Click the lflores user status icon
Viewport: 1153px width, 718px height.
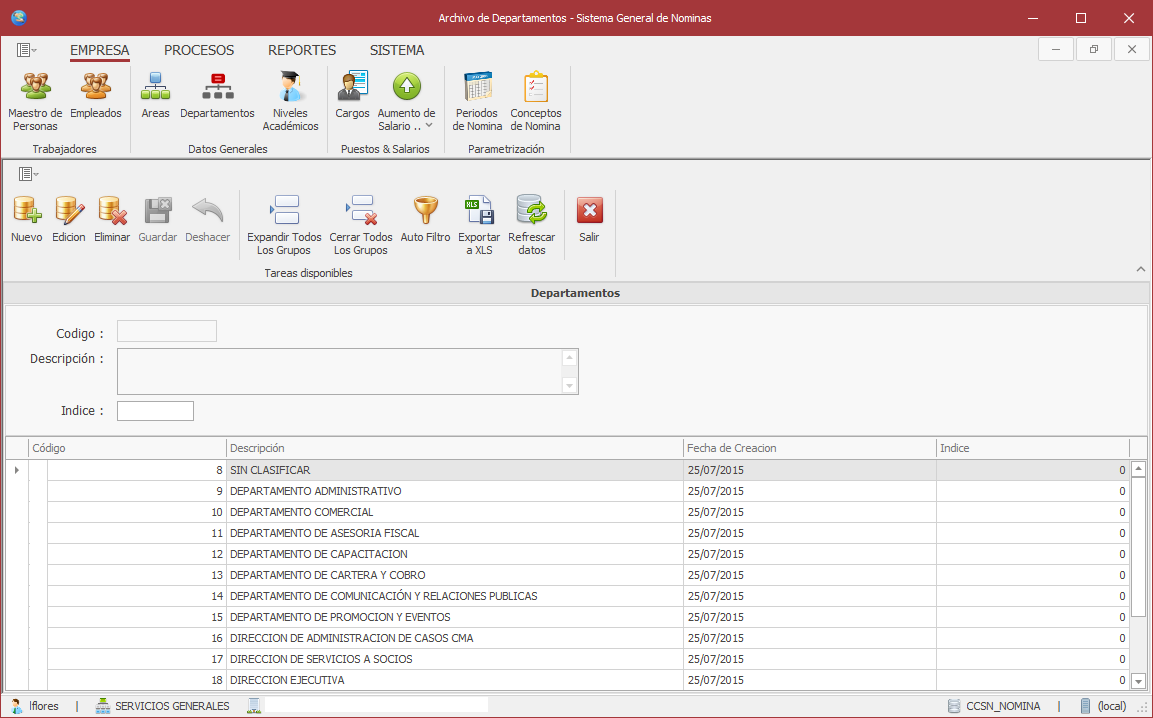[x=16, y=706]
